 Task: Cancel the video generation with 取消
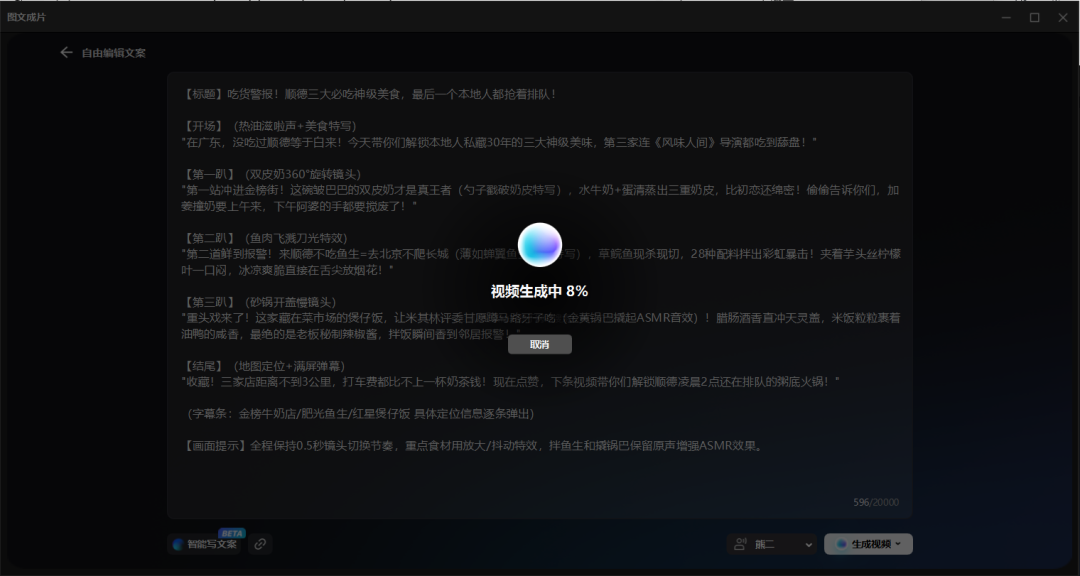click(540, 344)
